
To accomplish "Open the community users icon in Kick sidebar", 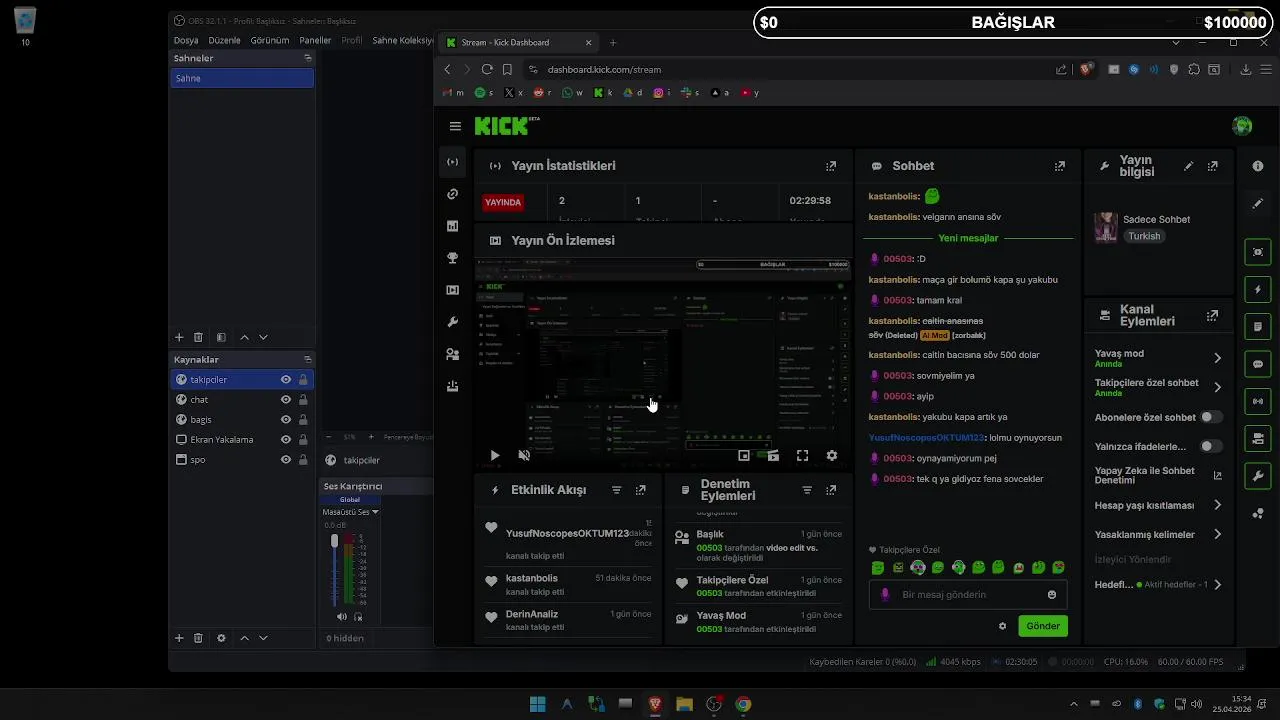I will [453, 354].
